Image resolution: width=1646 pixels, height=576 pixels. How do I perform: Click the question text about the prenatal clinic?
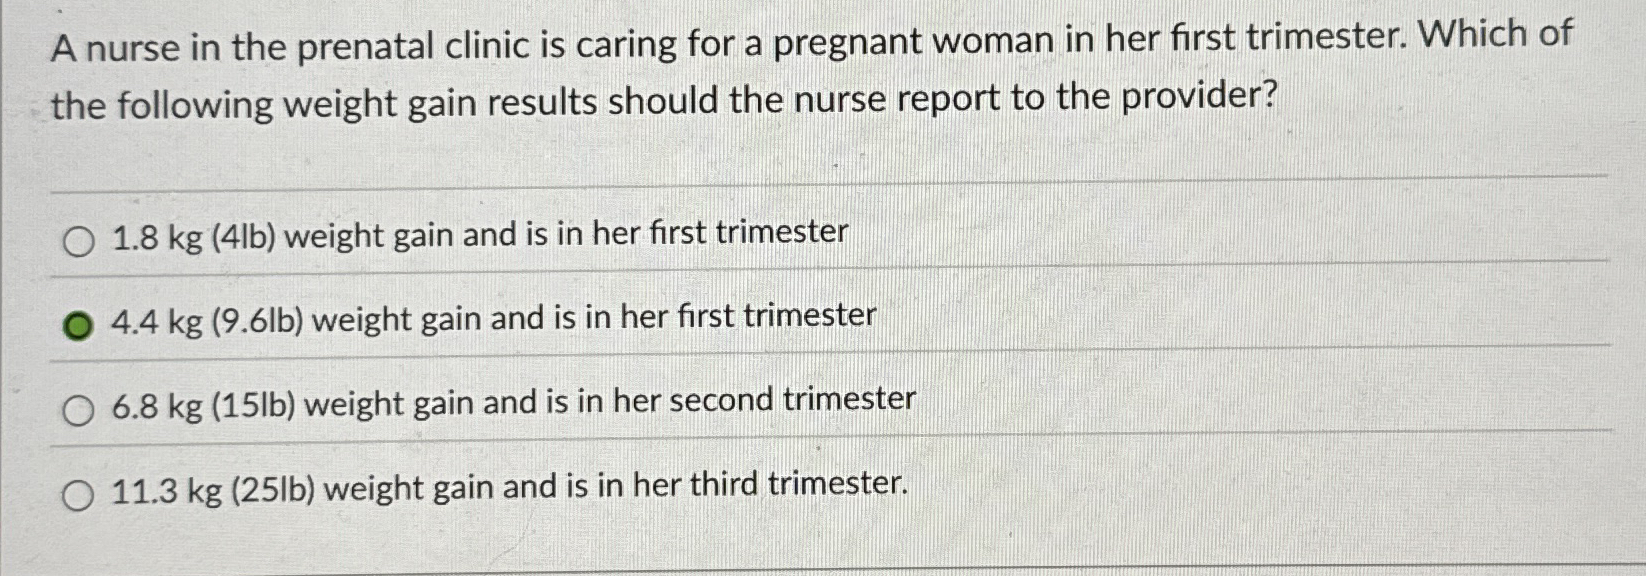pyautogui.click(x=700, y=70)
